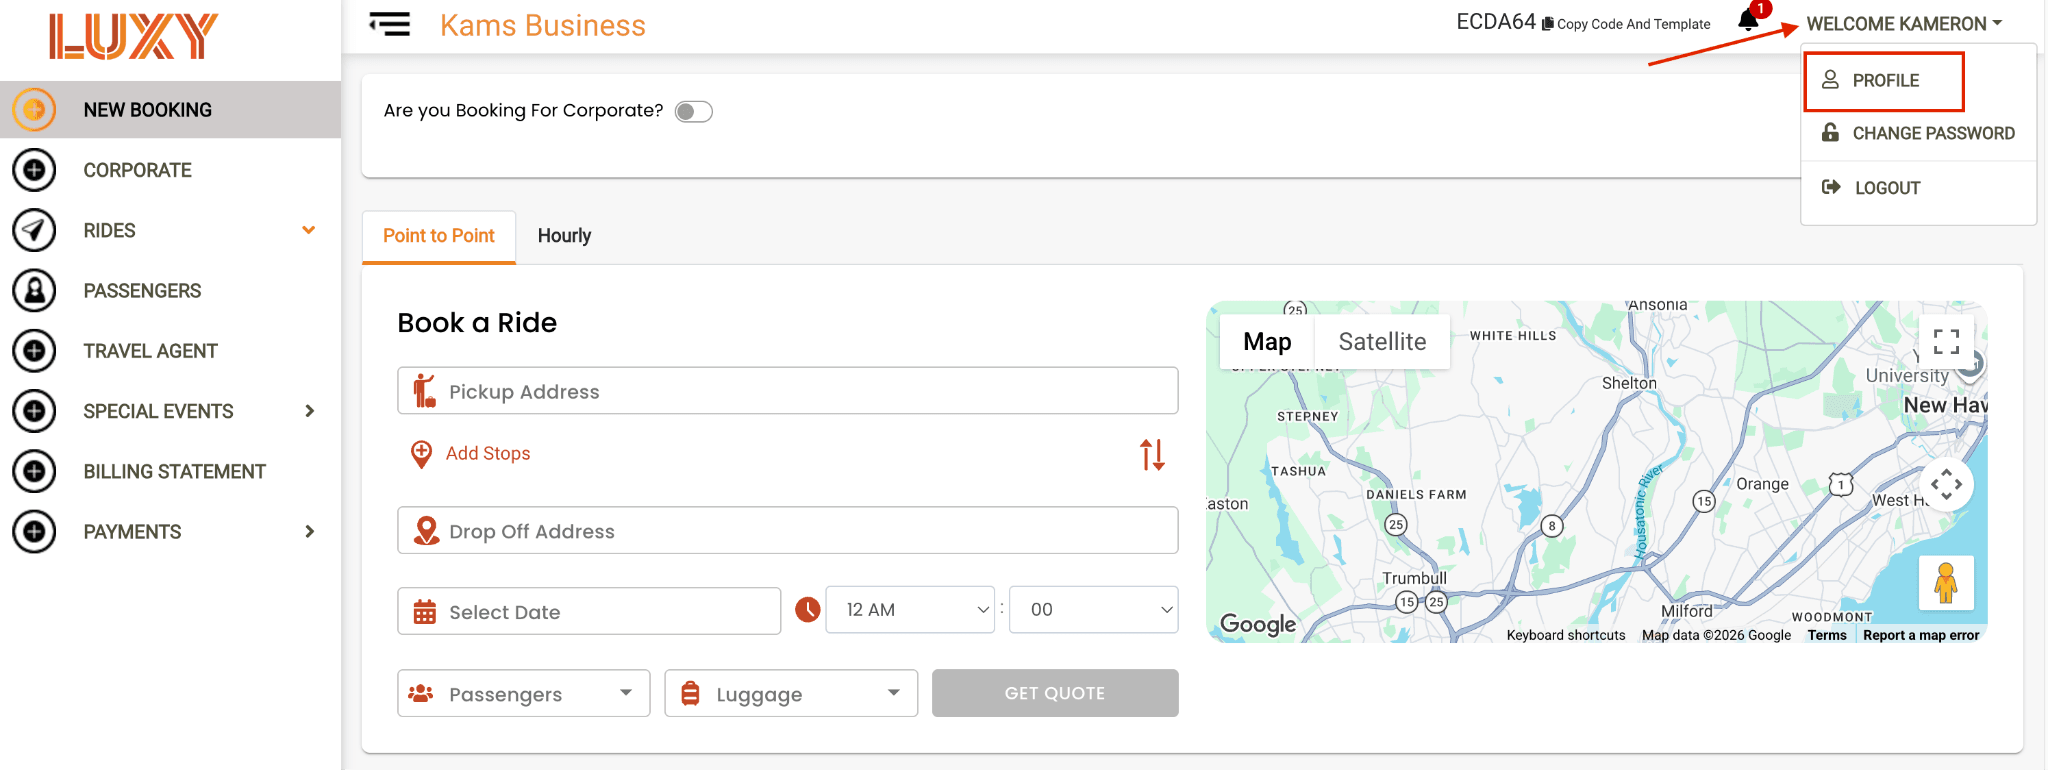Select Profile from the user menu
The width and height of the screenshot is (2048, 770).
click(x=1884, y=81)
